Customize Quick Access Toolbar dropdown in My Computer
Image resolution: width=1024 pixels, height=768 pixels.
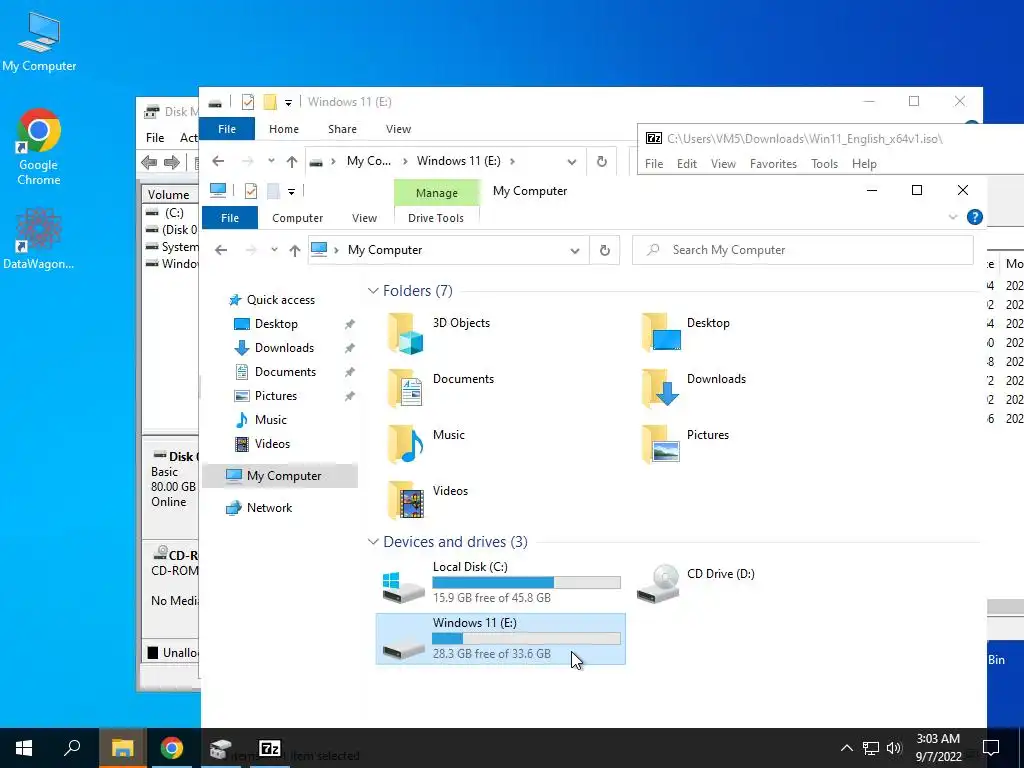pos(291,191)
